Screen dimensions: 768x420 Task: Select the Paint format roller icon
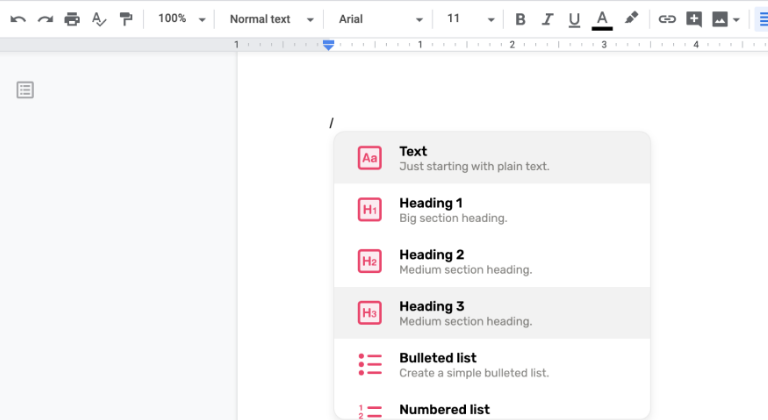pos(126,19)
